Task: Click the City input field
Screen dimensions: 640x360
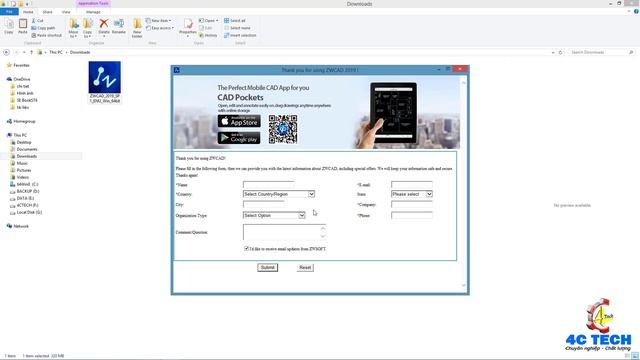Action: [263, 204]
